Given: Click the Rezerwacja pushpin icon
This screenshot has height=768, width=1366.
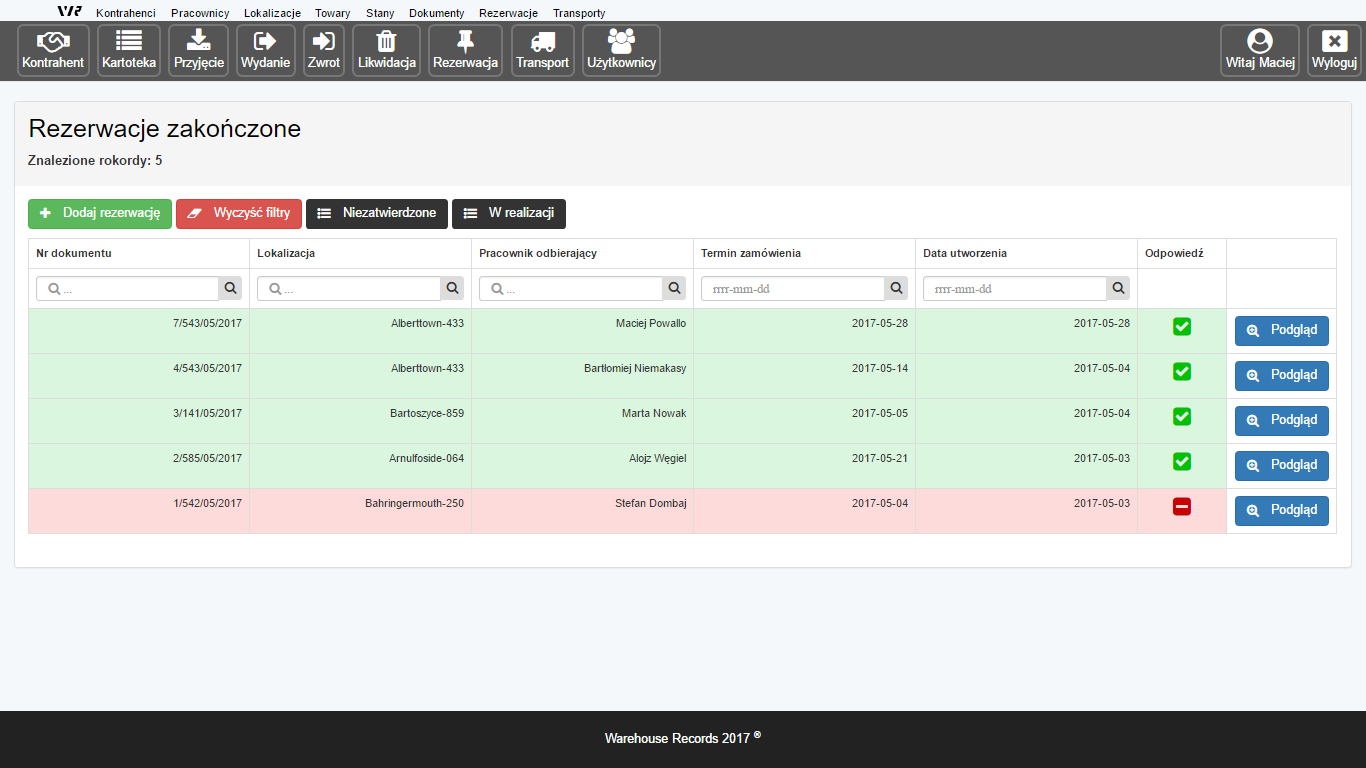Looking at the screenshot, I should coord(465,41).
